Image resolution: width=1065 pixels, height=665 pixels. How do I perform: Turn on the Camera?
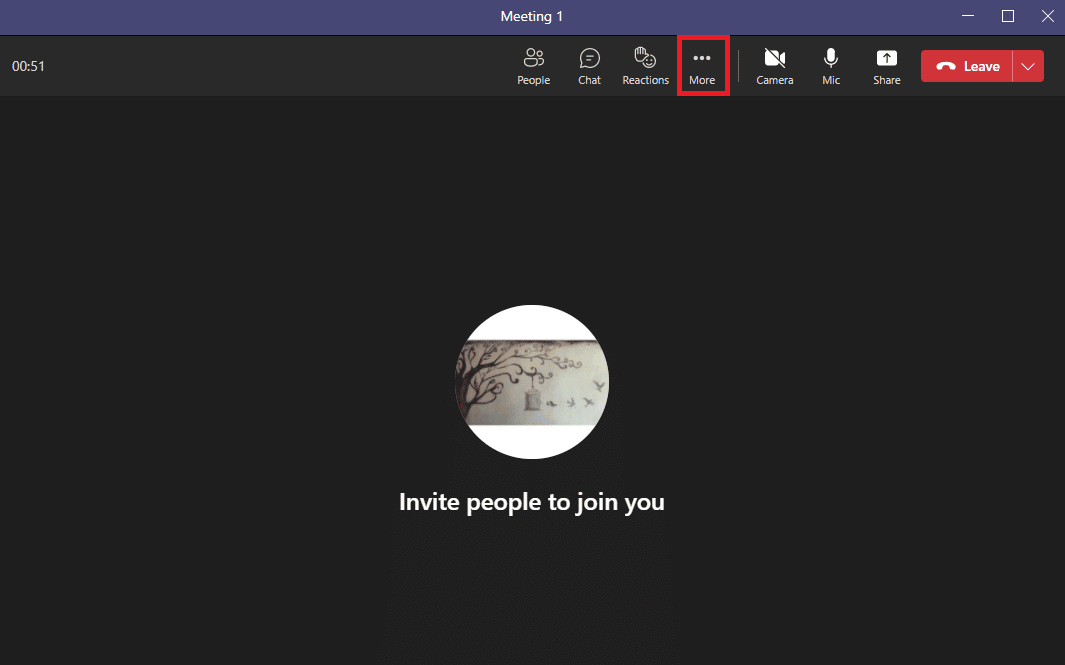click(x=774, y=66)
